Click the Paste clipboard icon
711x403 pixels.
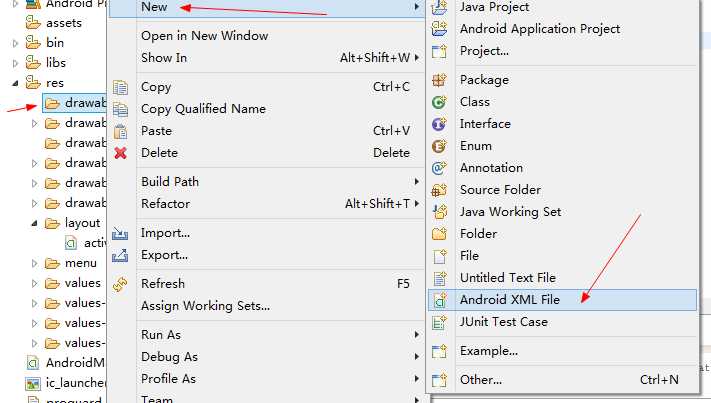(120, 131)
